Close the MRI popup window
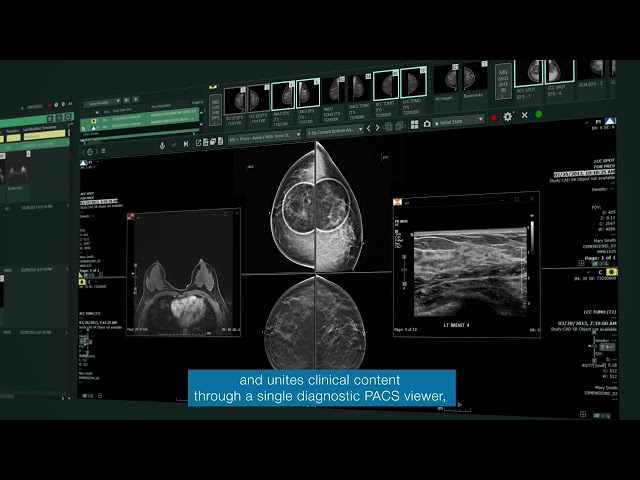 coord(237,213)
